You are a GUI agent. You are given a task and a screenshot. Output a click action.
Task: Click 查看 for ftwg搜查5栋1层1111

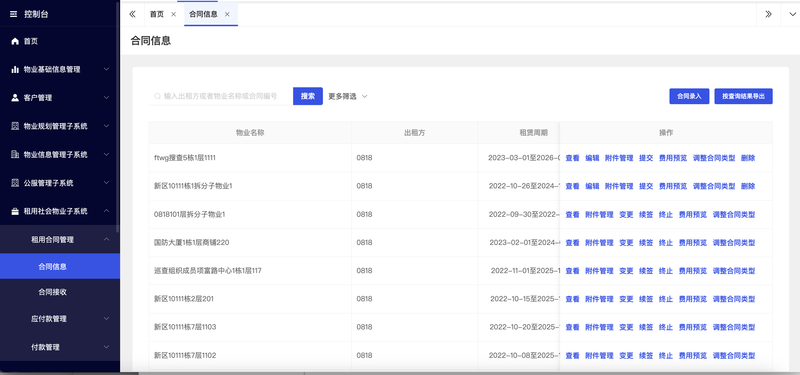(572, 158)
